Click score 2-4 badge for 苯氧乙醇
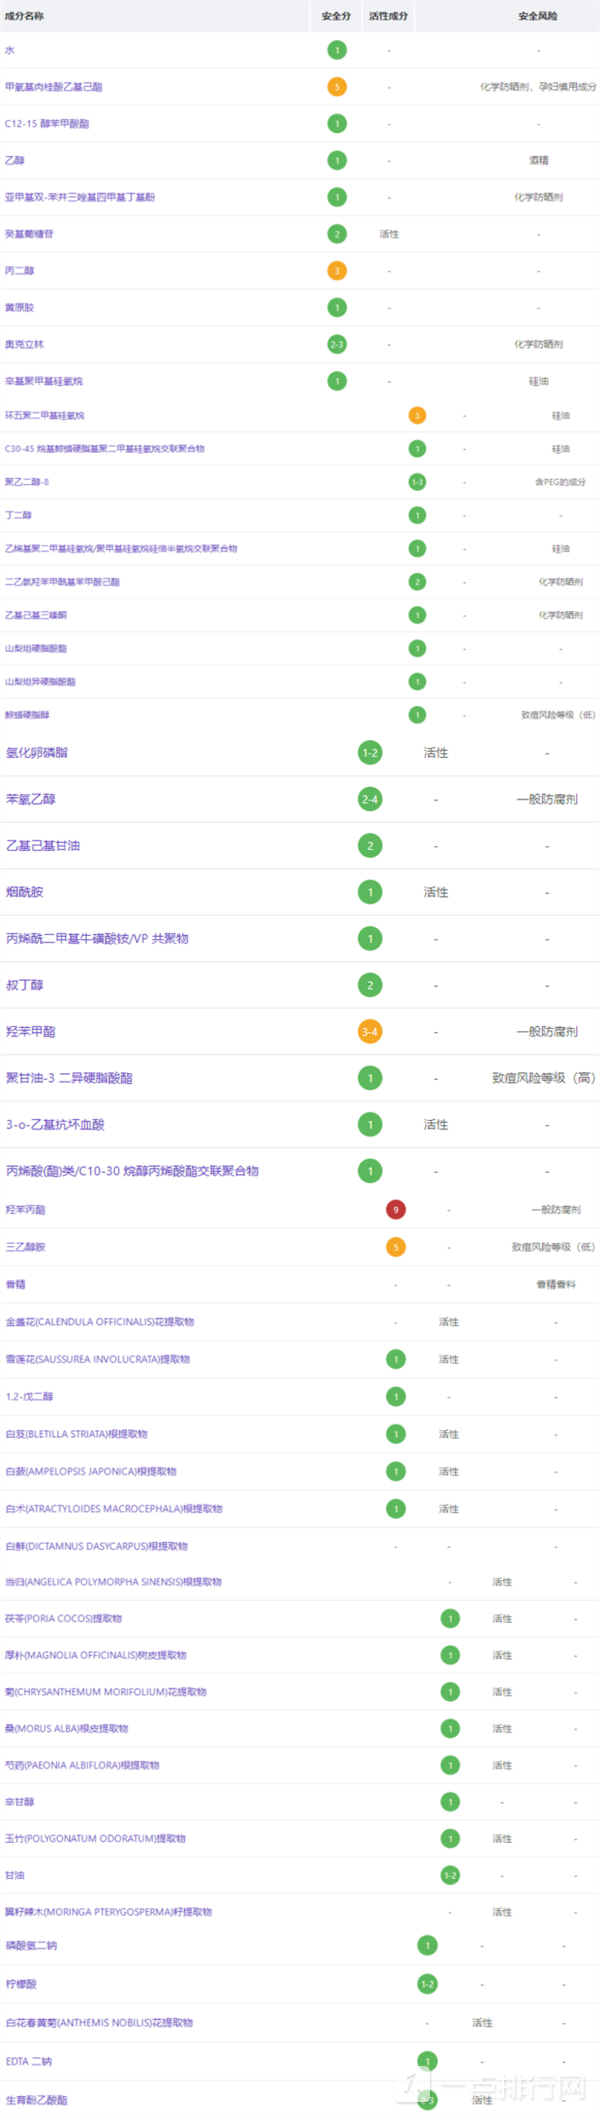 click(x=370, y=799)
